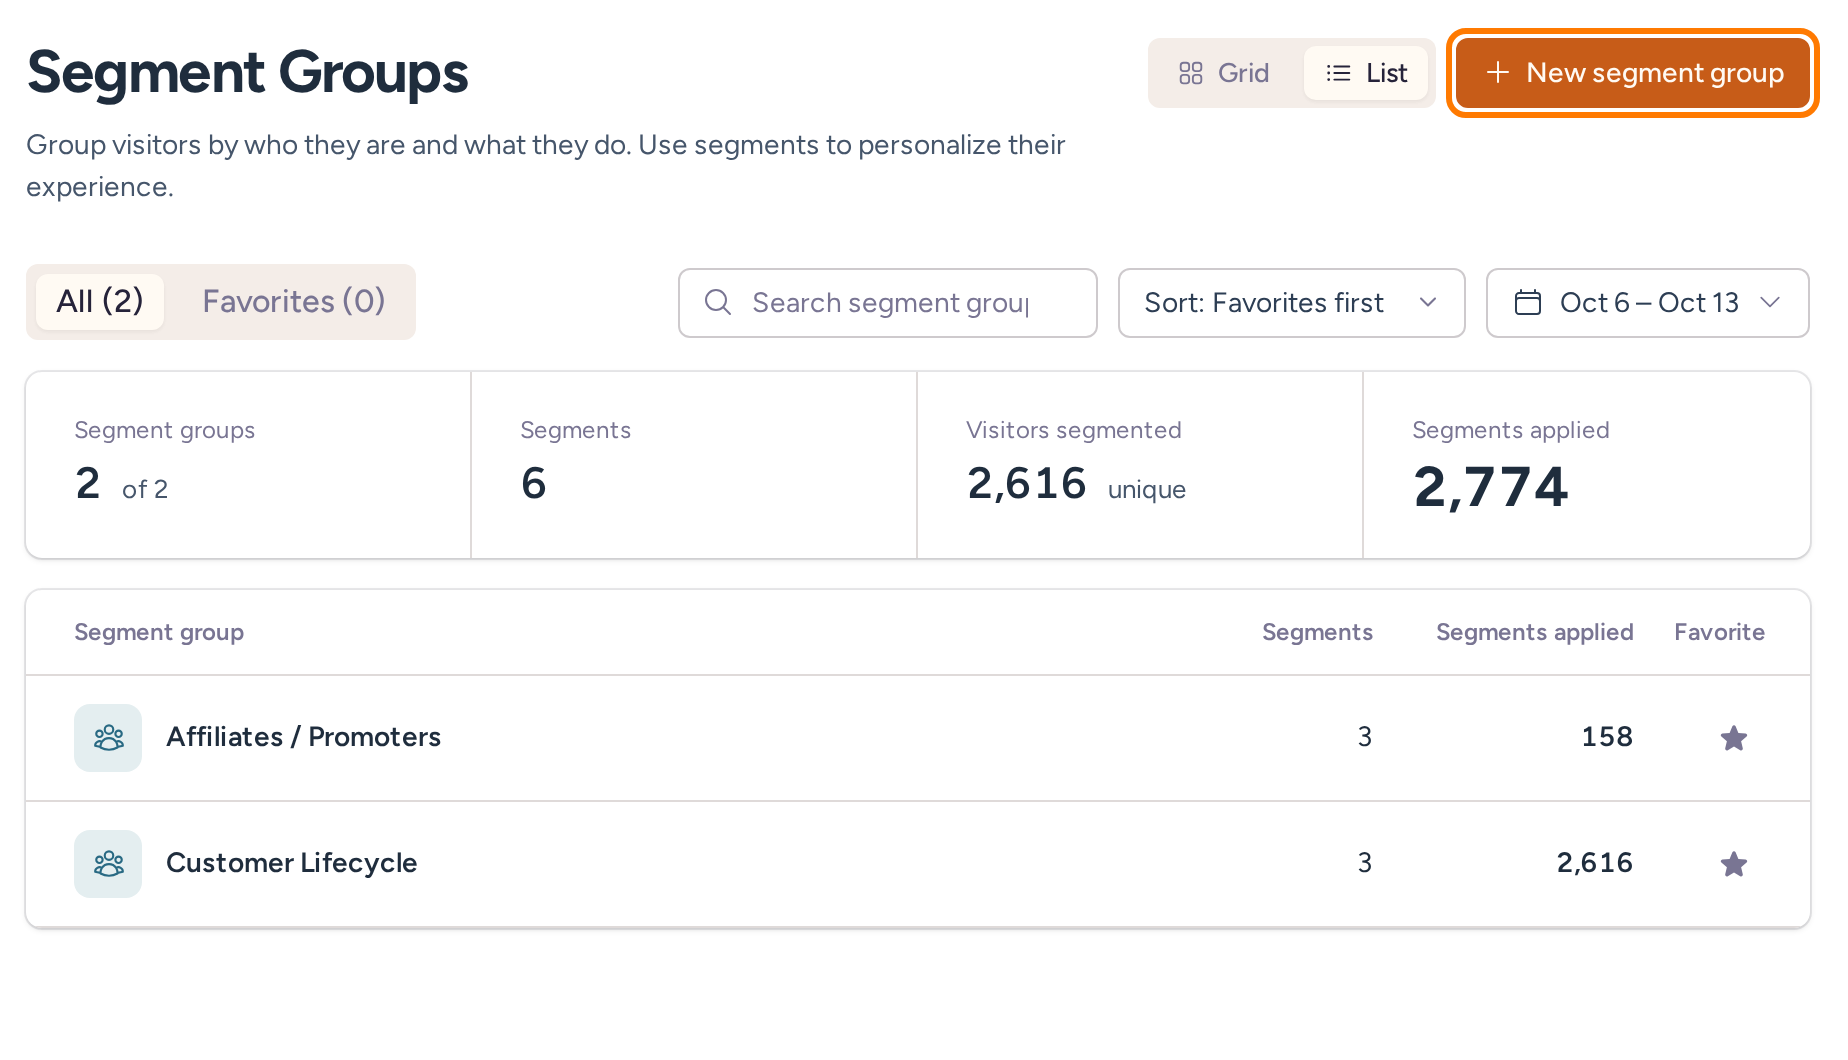Switch to List view
The image size is (1848, 1060).
[1366, 73]
